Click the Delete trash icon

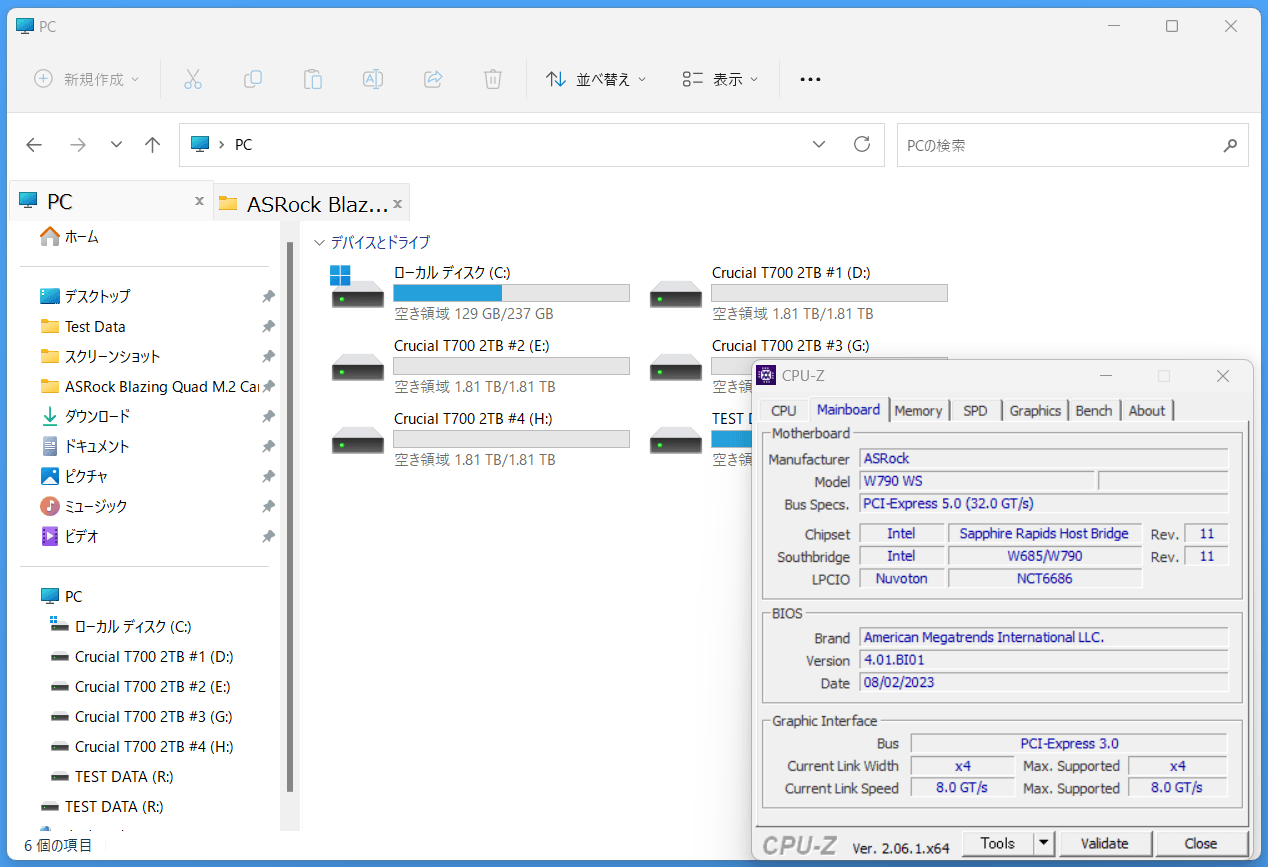click(492, 79)
